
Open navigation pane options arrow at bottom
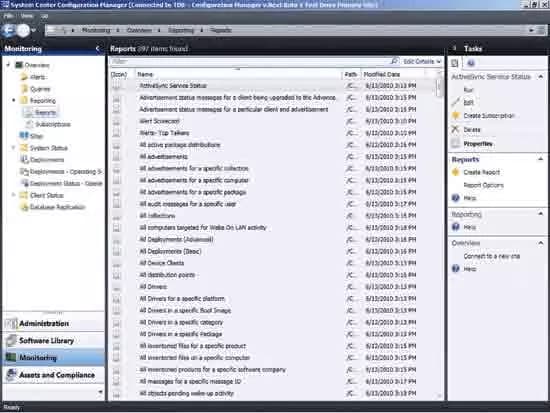100,392
